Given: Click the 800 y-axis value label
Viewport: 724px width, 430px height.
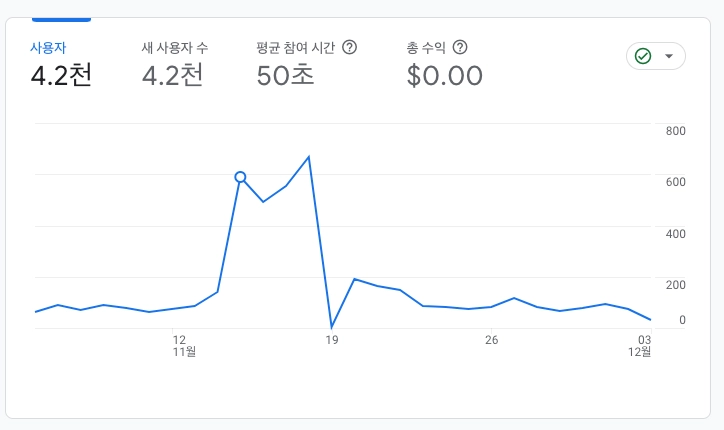Looking at the screenshot, I should pos(675,131).
